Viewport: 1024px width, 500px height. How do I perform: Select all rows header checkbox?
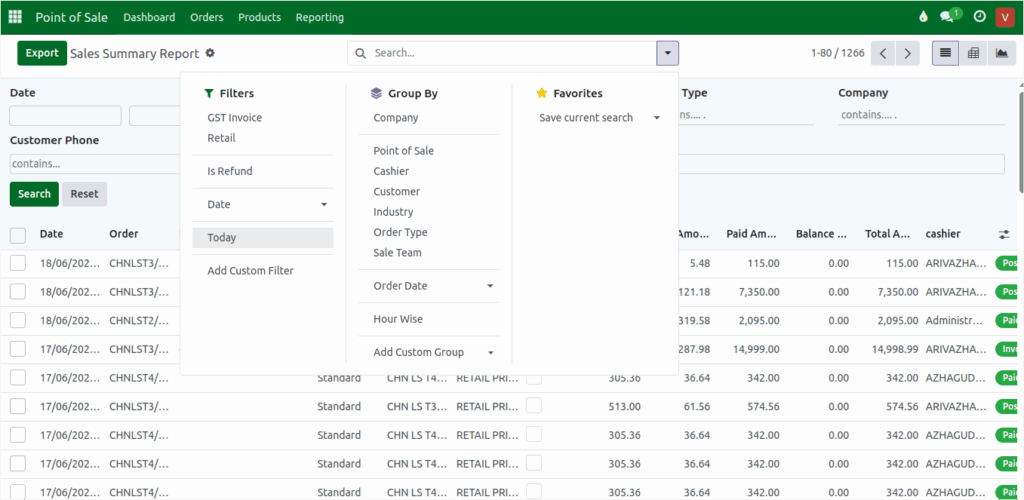click(18, 235)
